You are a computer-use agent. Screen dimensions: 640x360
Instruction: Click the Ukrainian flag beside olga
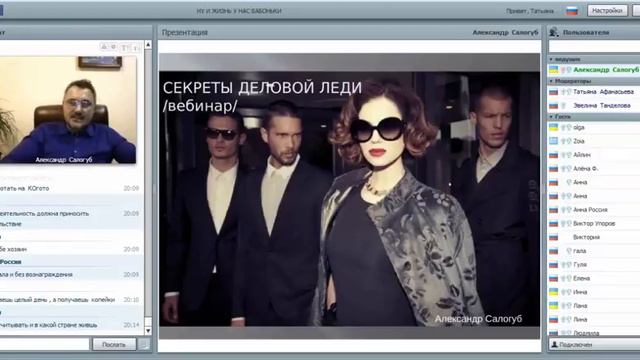pos(553,128)
